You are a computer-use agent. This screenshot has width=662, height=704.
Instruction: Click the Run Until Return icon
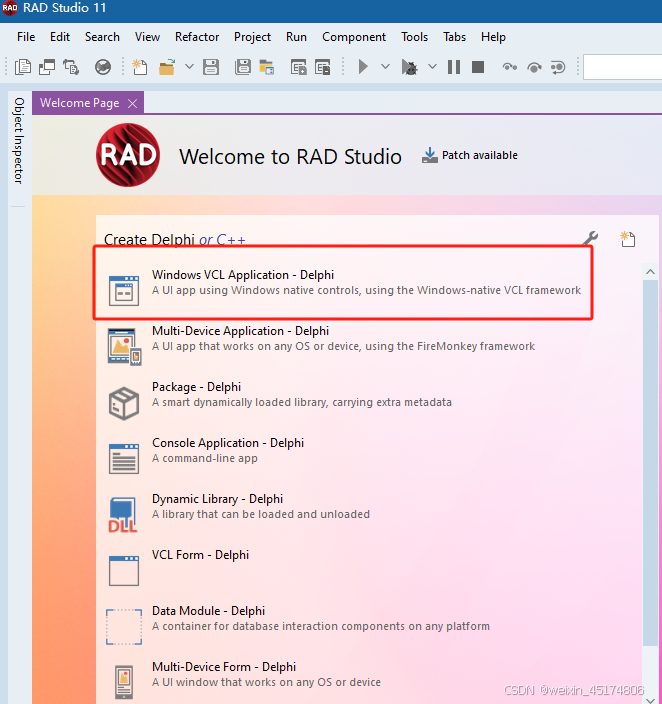click(x=558, y=67)
